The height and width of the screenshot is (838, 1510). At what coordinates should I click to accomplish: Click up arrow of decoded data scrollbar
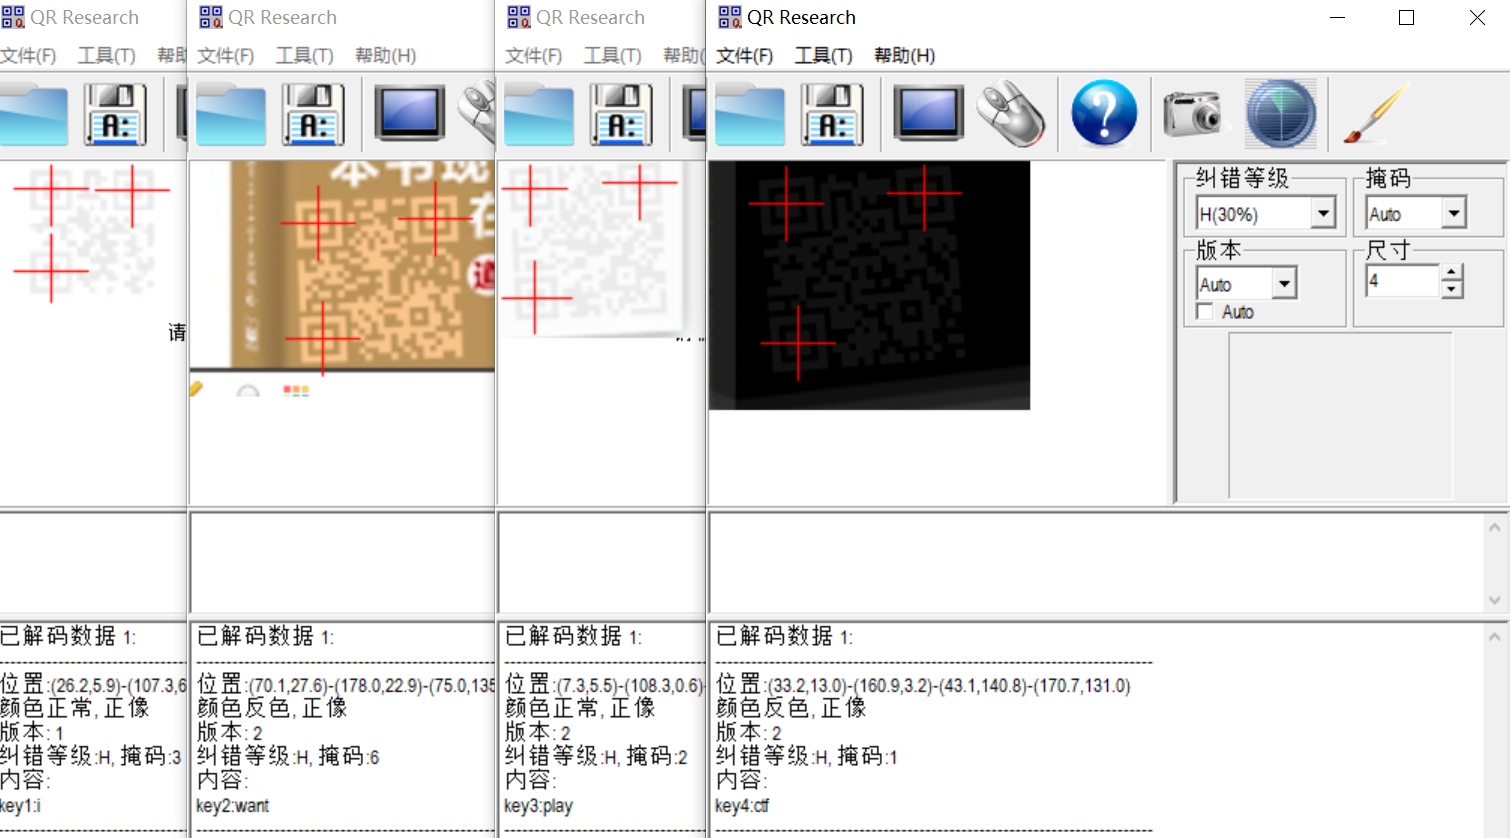pos(1494,636)
